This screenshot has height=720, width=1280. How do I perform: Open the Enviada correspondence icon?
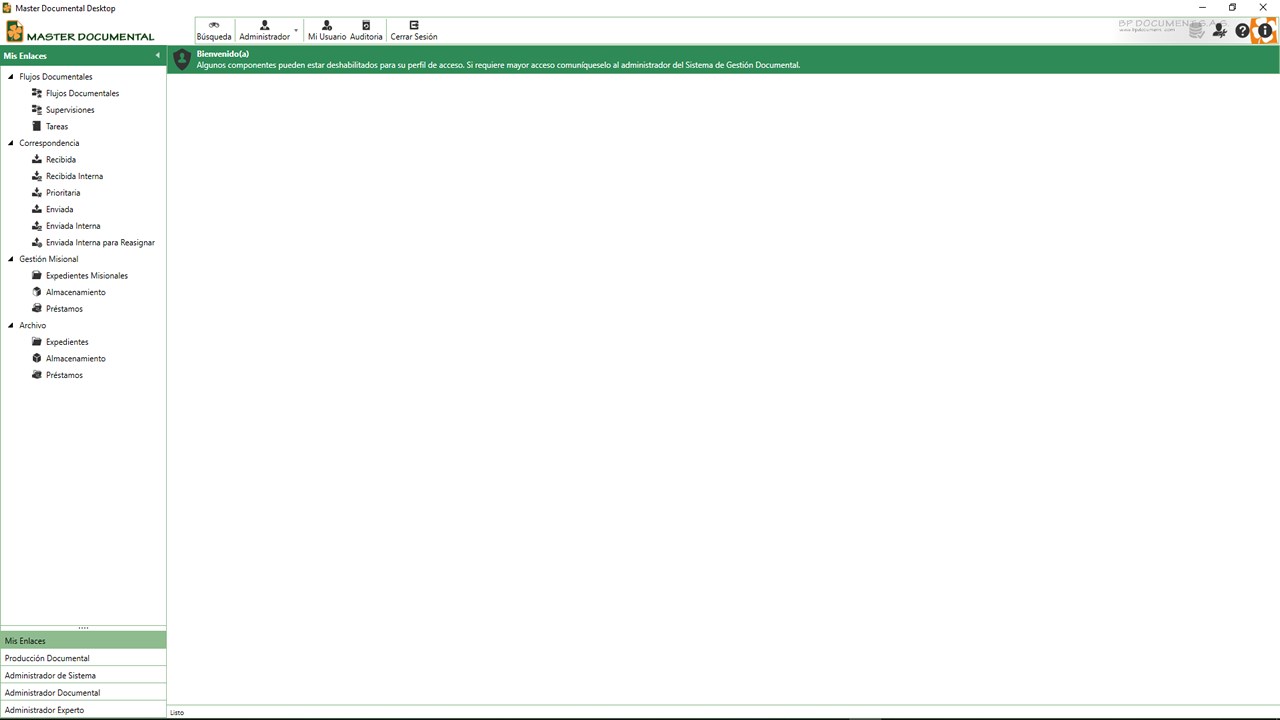37,209
